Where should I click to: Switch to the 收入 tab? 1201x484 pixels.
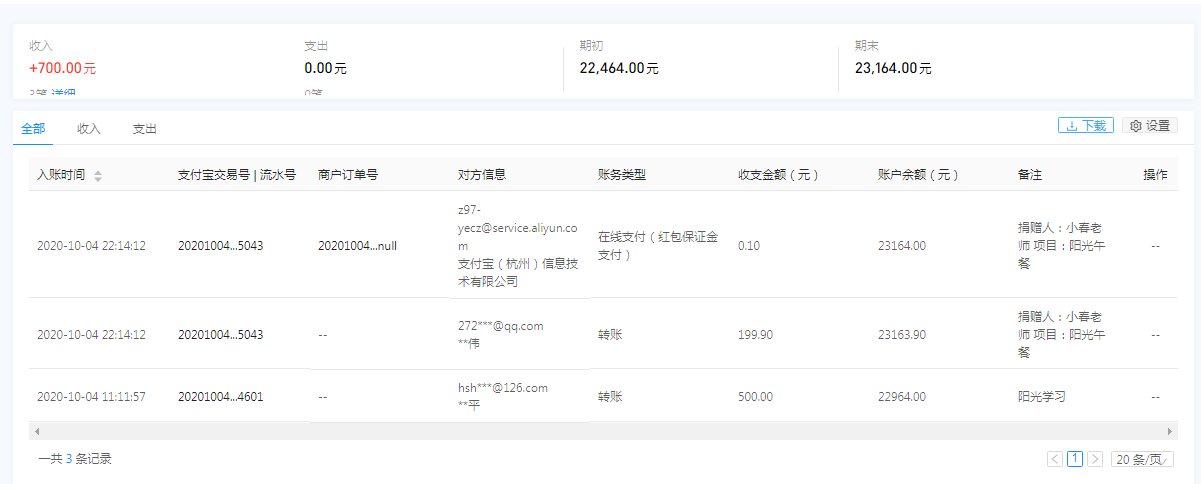pyautogui.click(x=89, y=129)
